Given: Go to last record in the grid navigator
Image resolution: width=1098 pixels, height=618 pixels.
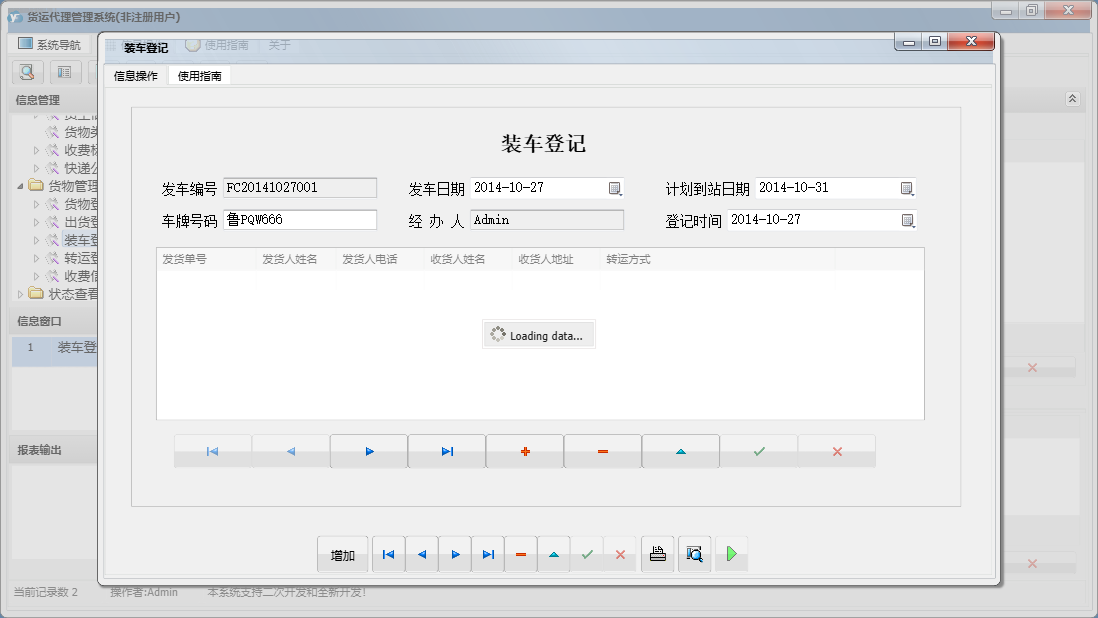Looking at the screenshot, I should point(447,452).
